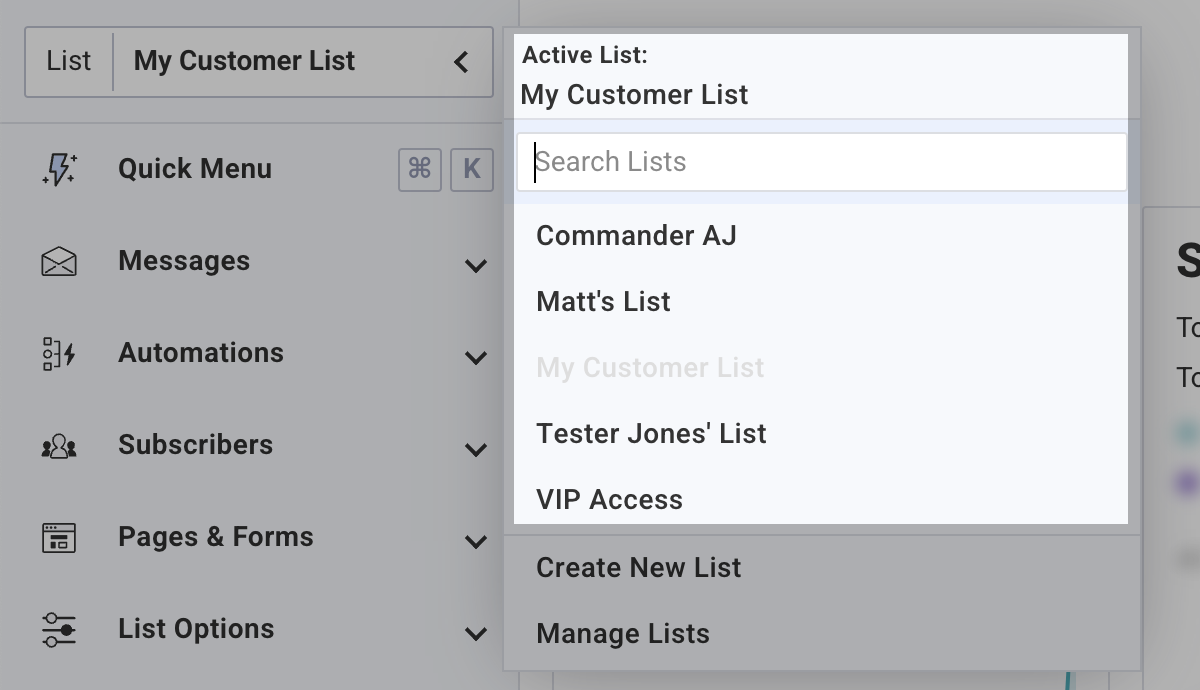
Task: Expand the Pages & Forms chevron
Action: (476, 541)
